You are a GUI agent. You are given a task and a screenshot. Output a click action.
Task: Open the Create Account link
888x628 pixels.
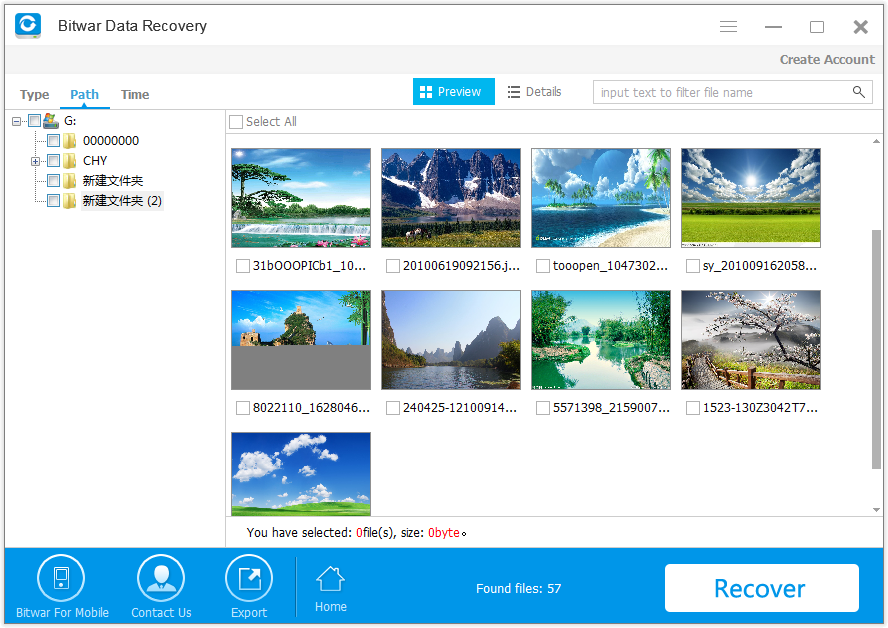click(827, 59)
